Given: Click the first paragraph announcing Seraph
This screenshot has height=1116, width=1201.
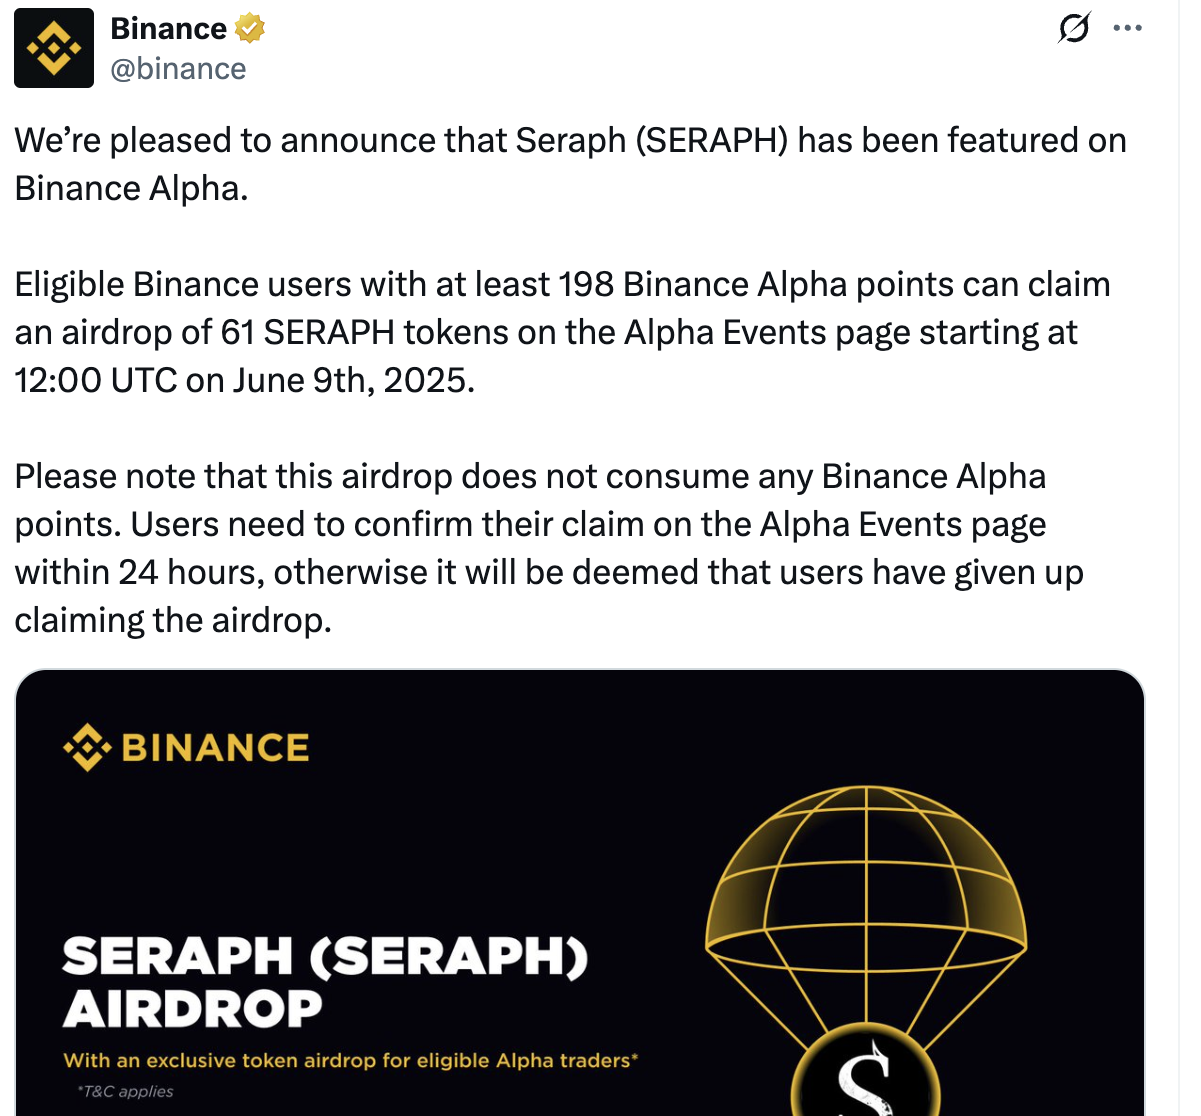Looking at the screenshot, I should (570, 164).
